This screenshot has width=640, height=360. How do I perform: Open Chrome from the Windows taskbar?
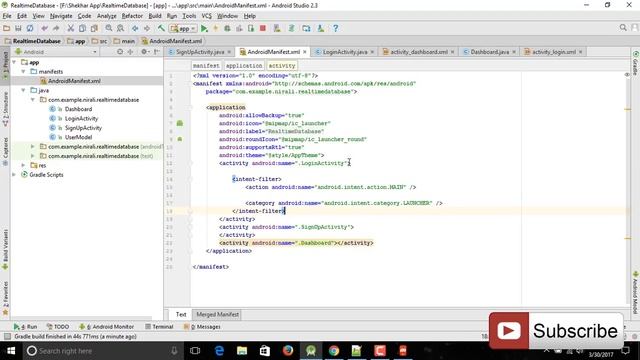334,351
